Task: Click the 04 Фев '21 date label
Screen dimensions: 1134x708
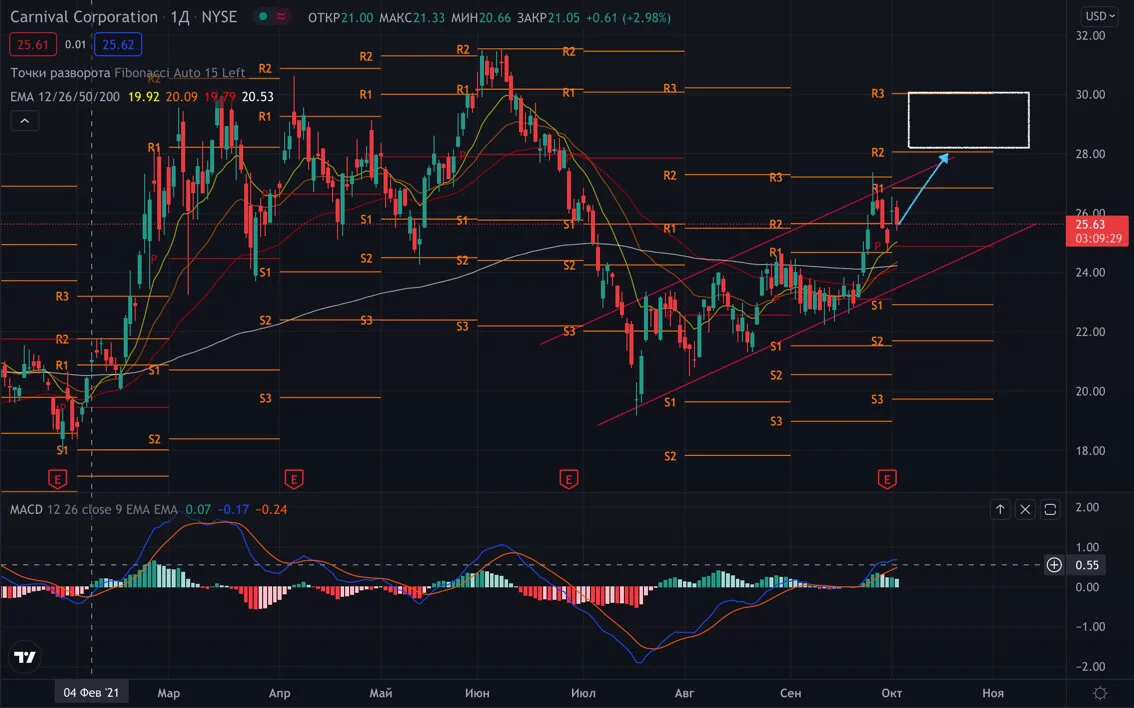Action: (91, 693)
